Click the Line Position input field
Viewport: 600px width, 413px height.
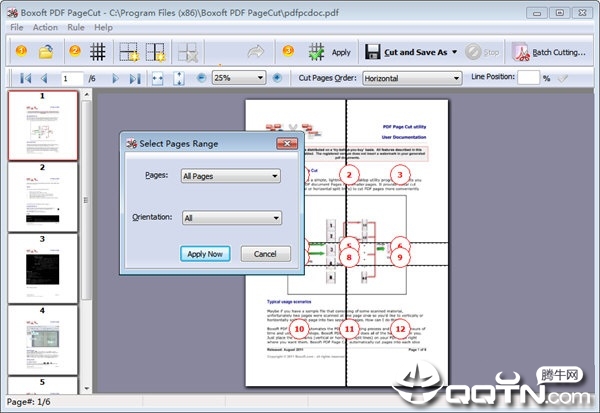point(528,78)
